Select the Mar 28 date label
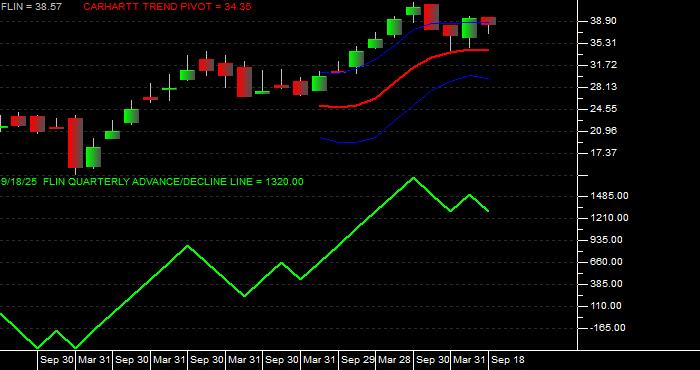 [x=395, y=360]
